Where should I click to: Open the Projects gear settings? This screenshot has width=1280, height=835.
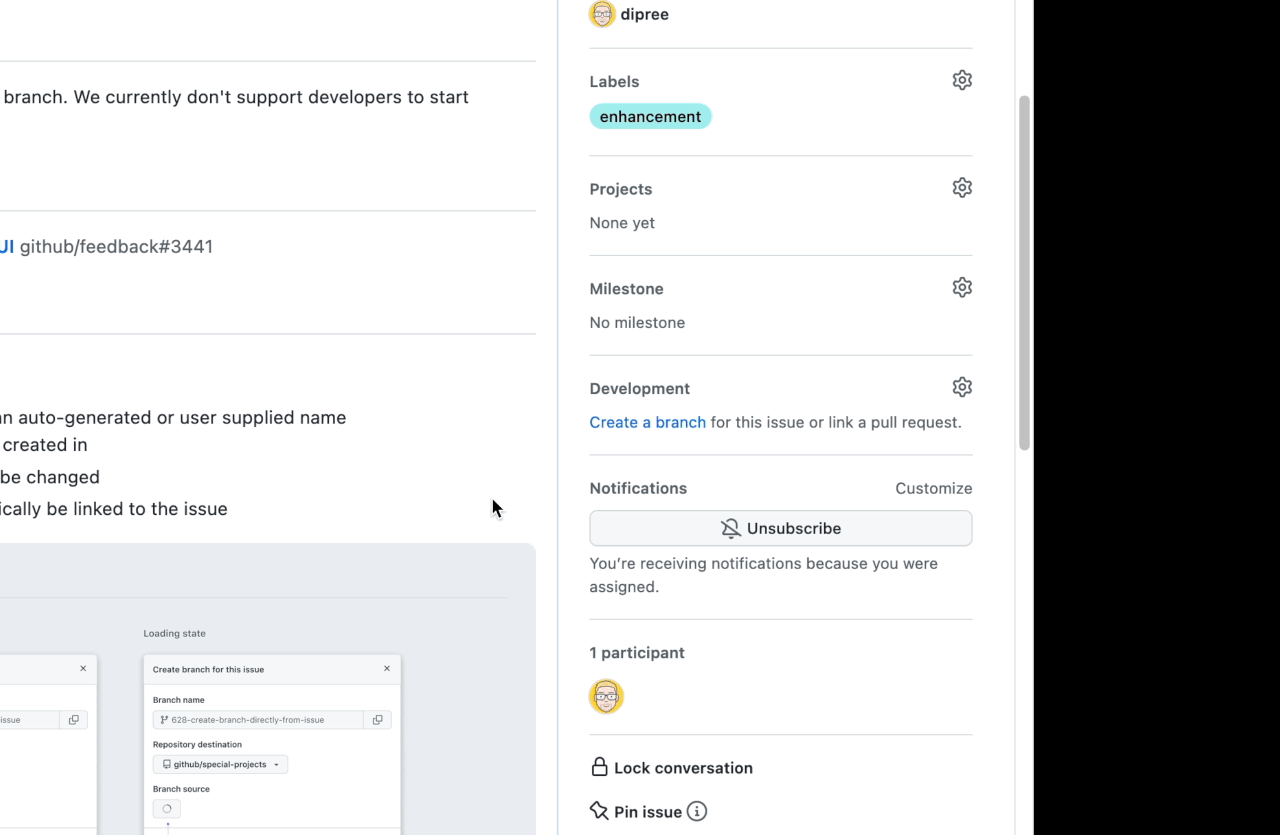click(962, 187)
